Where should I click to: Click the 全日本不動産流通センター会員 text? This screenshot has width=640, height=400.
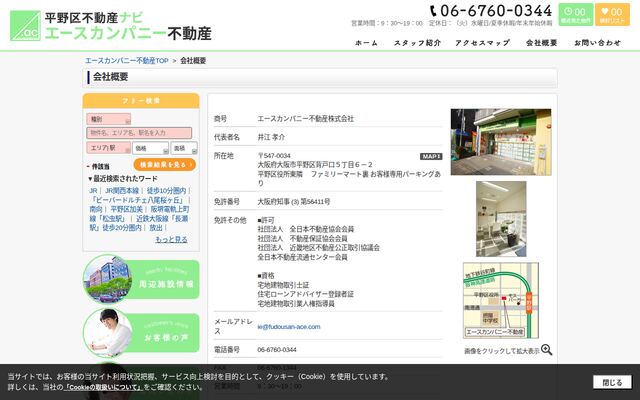[302, 257]
